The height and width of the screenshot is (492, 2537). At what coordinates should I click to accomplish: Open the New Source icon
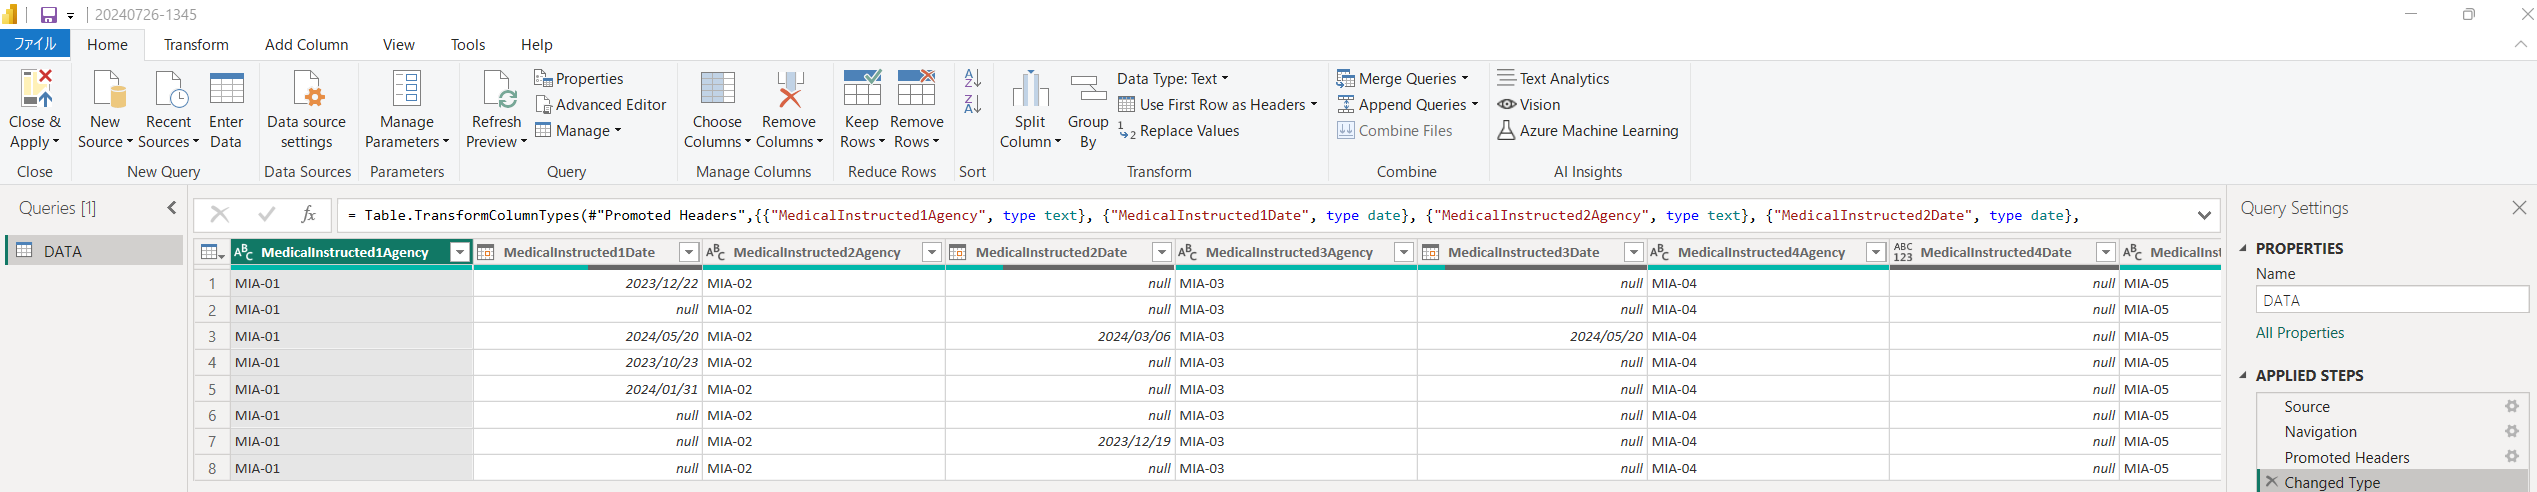click(x=109, y=89)
